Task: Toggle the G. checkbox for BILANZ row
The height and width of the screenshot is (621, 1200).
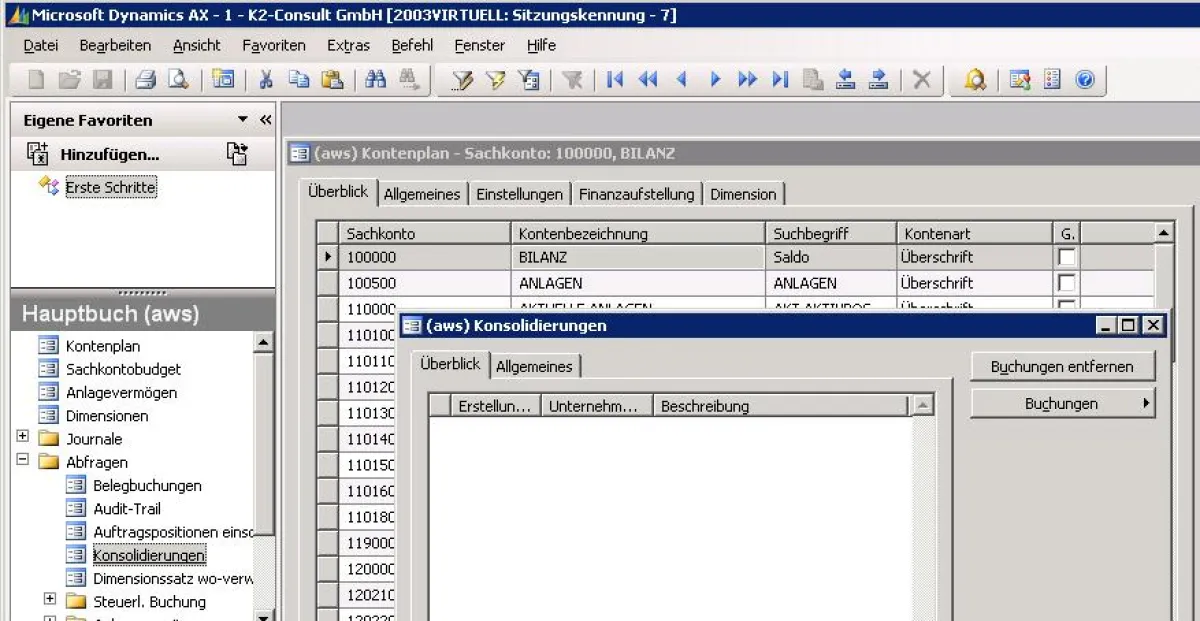Action: pos(1066,257)
